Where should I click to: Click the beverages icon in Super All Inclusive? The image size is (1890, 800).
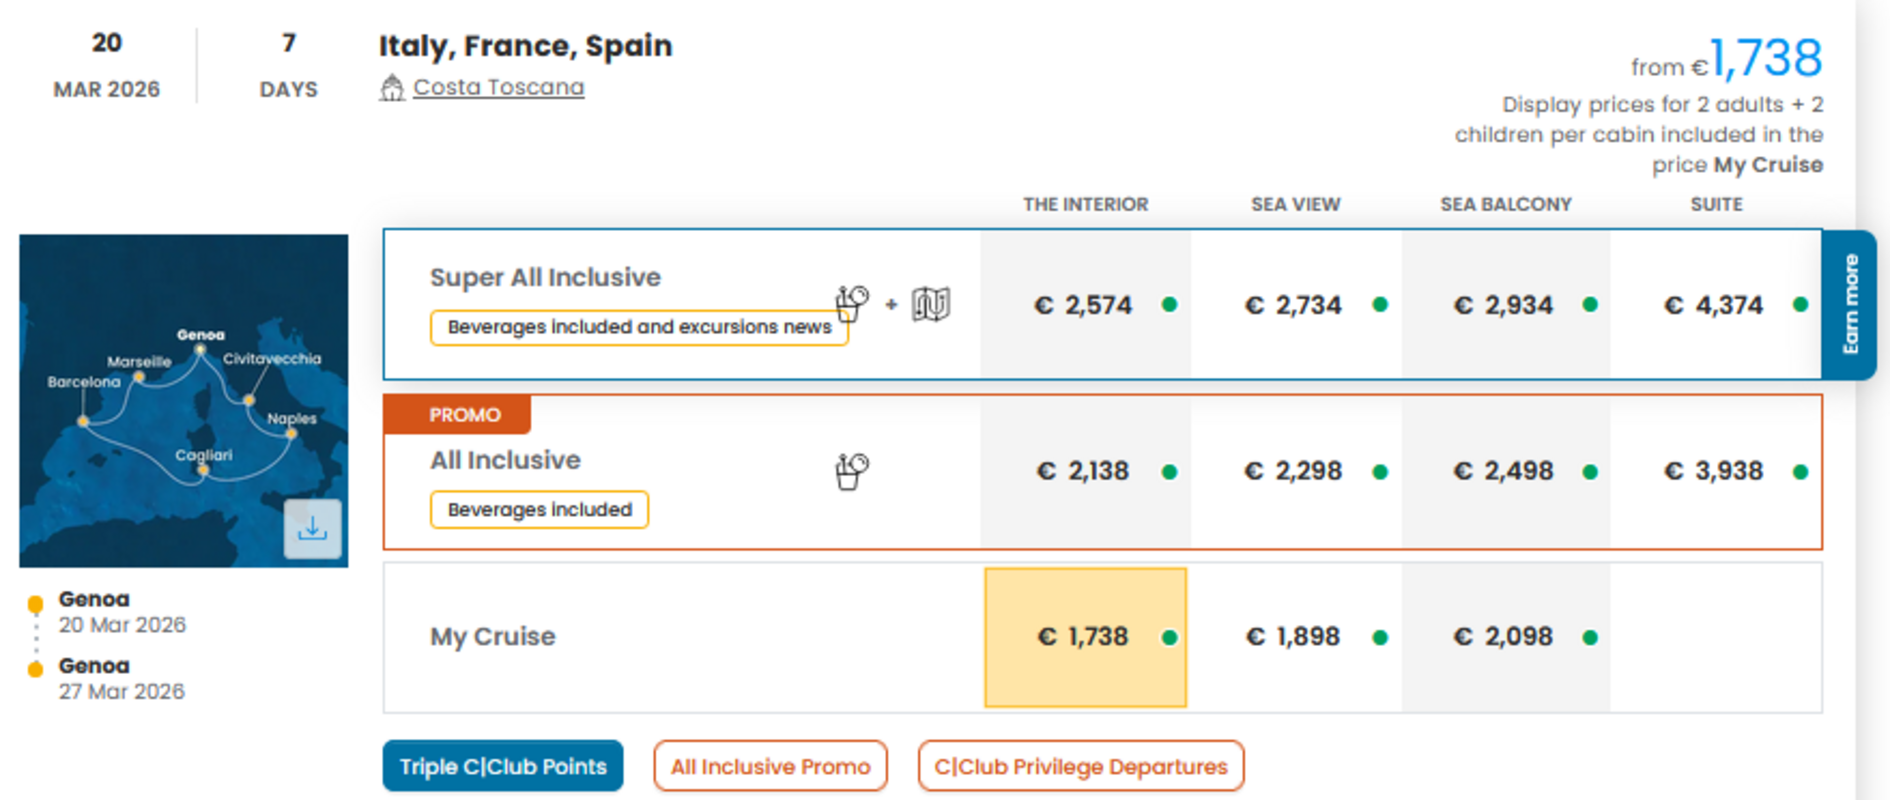pyautogui.click(x=852, y=302)
